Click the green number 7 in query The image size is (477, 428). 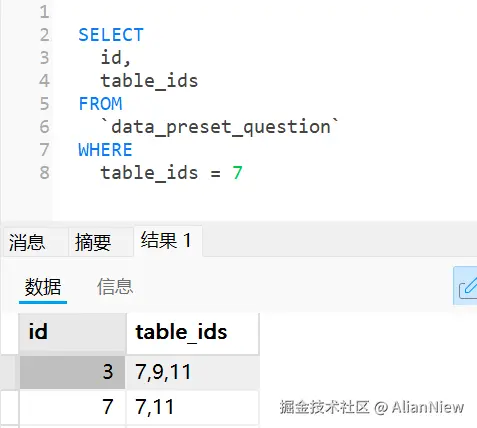point(237,173)
